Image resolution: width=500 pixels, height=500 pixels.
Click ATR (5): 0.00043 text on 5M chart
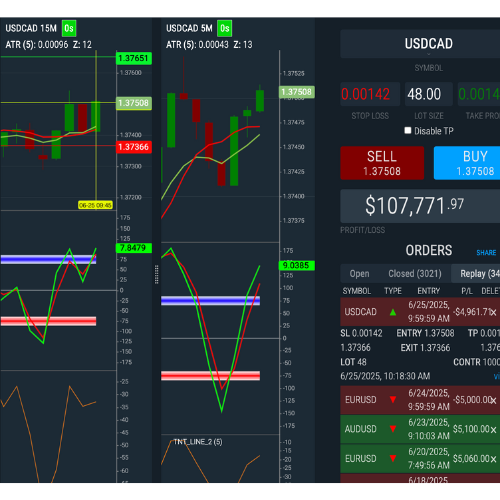pos(197,45)
